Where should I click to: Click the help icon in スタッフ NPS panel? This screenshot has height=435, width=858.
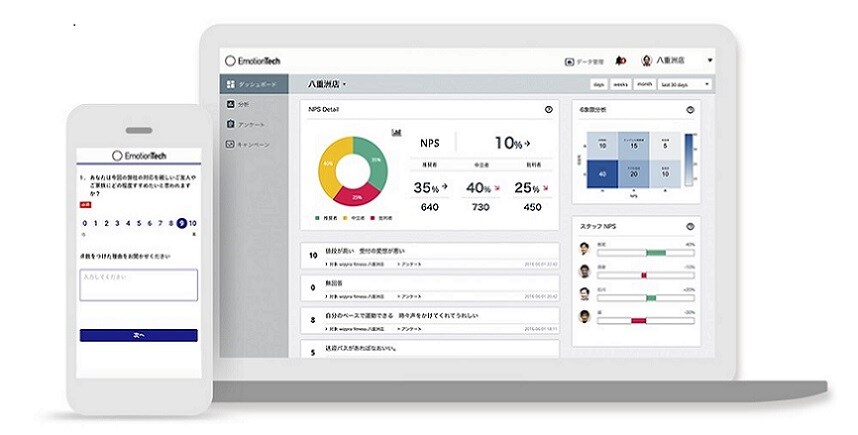(690, 226)
